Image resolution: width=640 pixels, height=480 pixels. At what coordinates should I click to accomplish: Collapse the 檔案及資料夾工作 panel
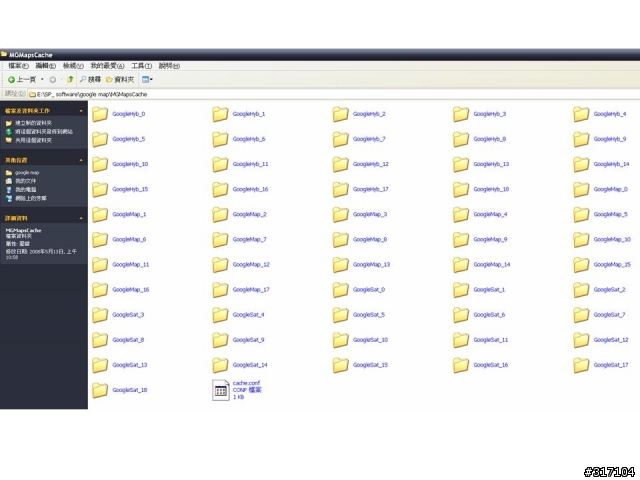(x=81, y=111)
